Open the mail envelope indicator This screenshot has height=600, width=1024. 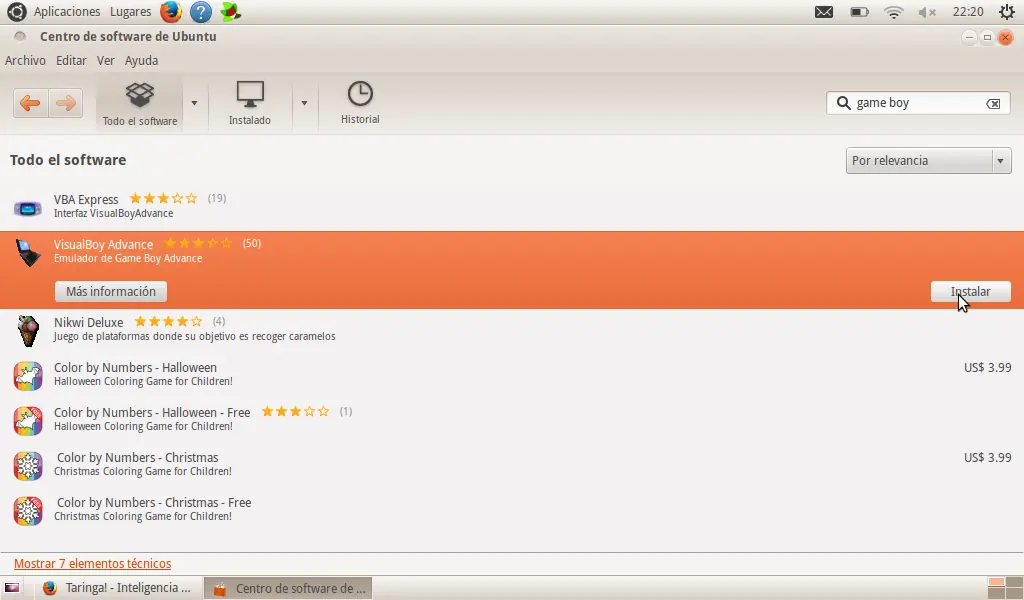click(824, 12)
